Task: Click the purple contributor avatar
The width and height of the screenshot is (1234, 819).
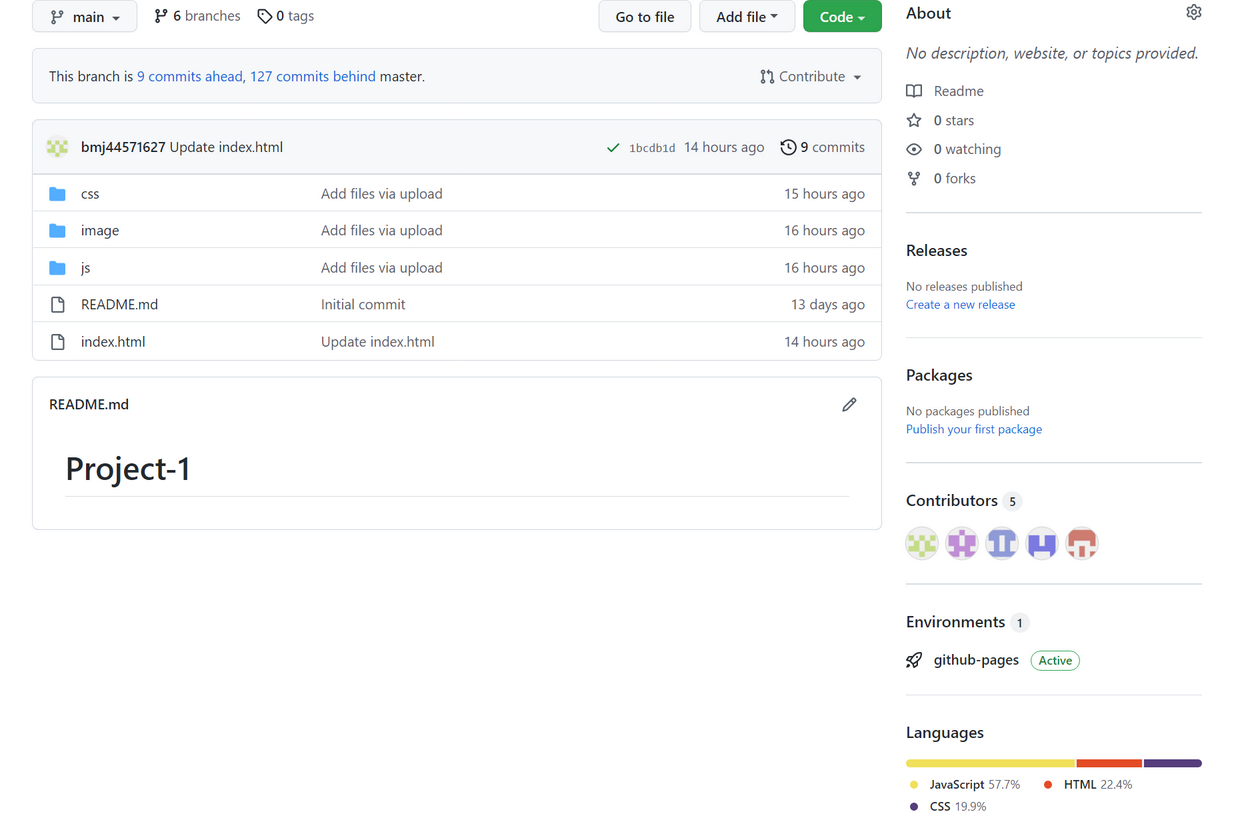Action: (x=962, y=543)
